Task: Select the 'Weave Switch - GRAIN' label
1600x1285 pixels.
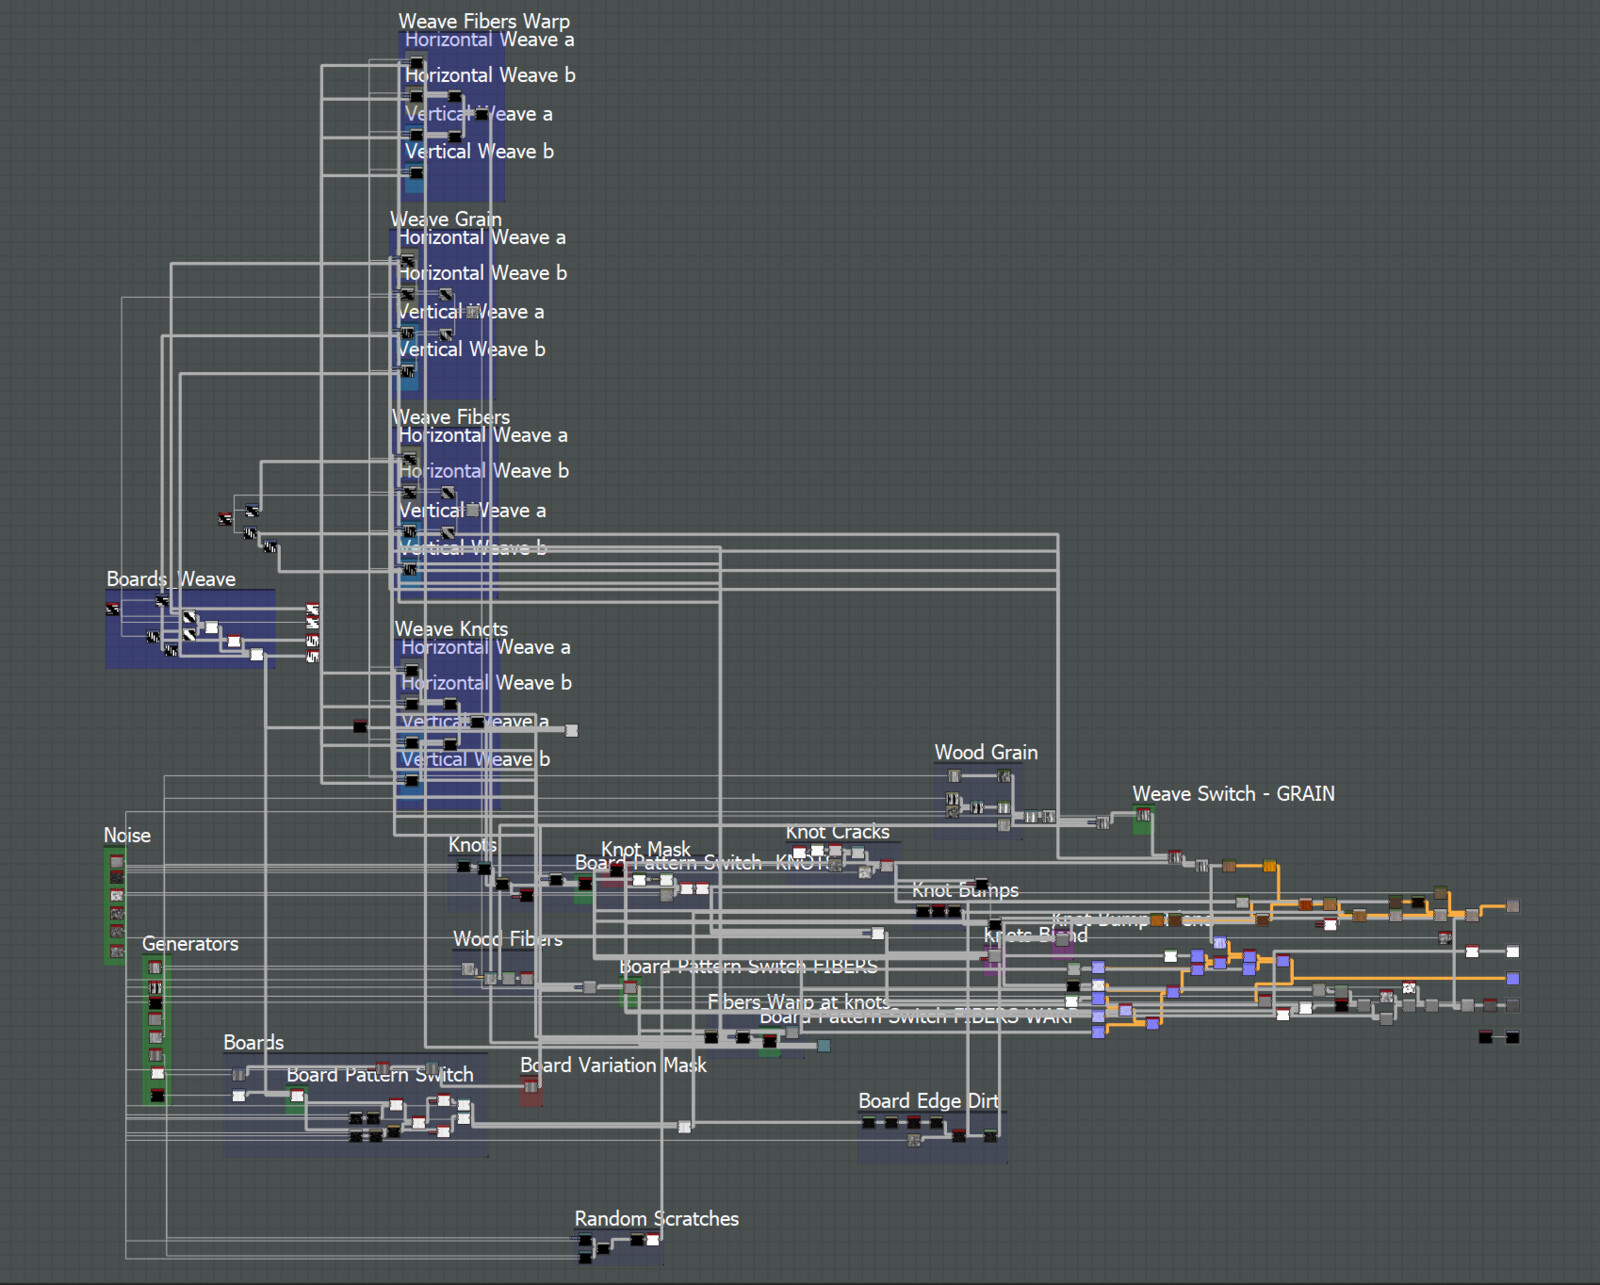Action: pyautogui.click(x=1233, y=794)
